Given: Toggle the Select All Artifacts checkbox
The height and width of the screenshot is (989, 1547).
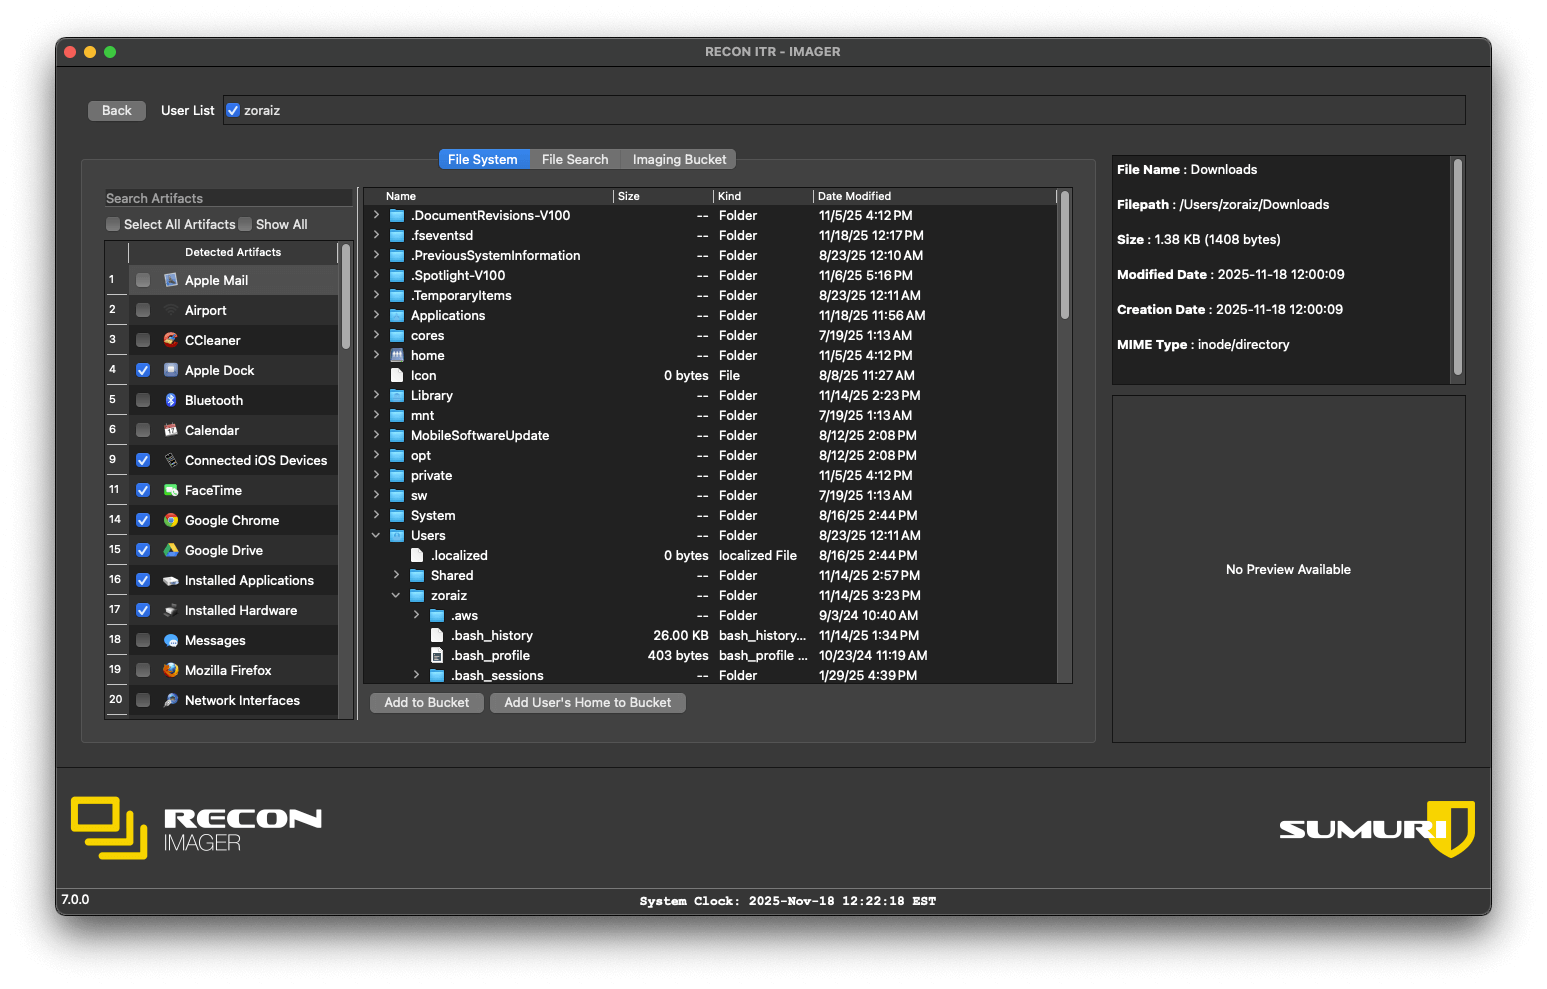Looking at the screenshot, I should pos(113,224).
